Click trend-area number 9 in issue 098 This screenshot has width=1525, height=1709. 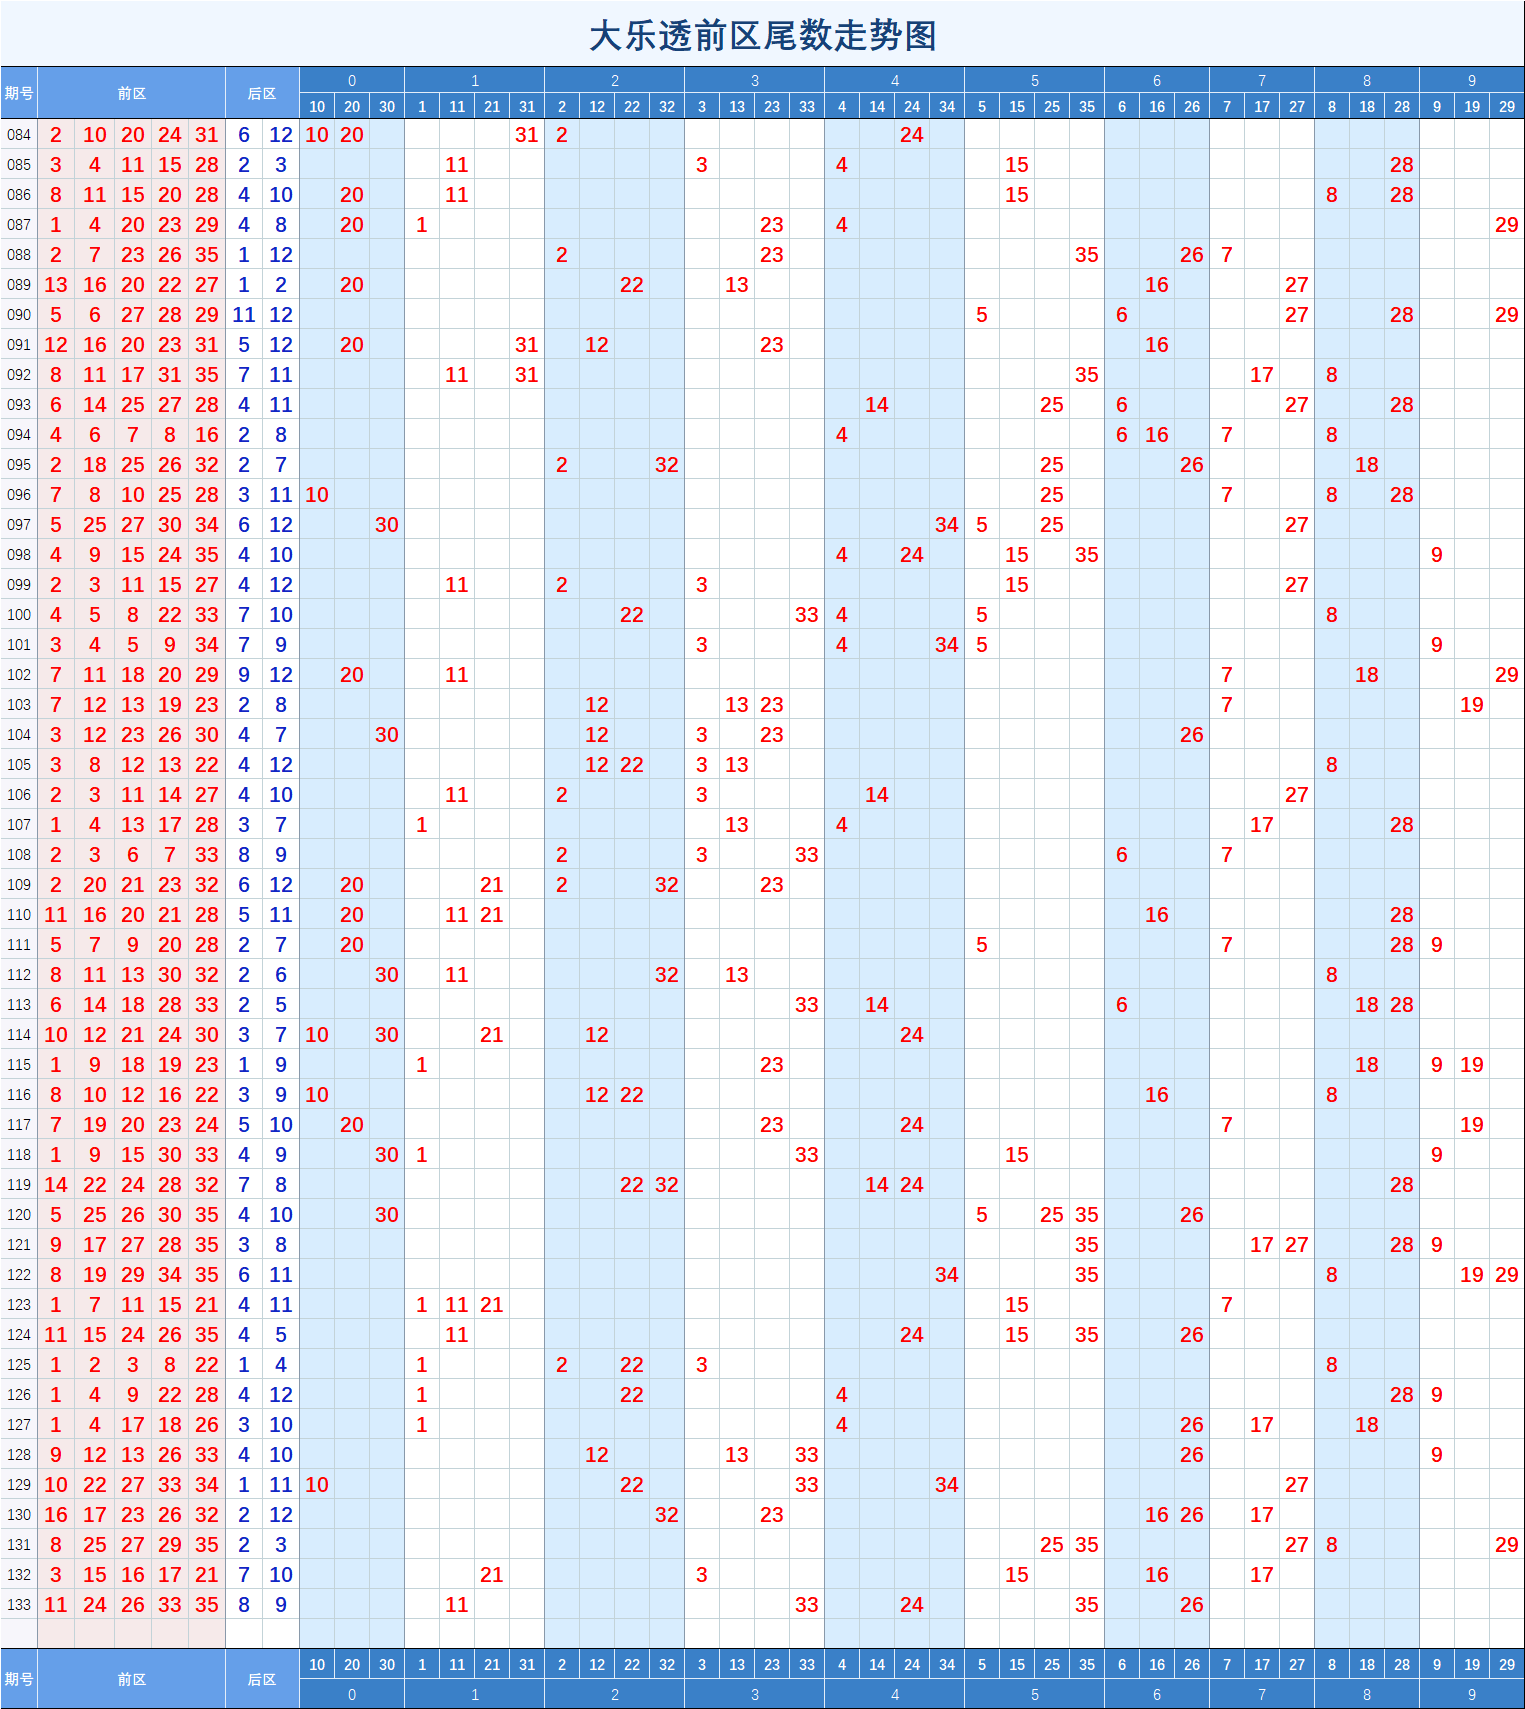click(x=1437, y=555)
